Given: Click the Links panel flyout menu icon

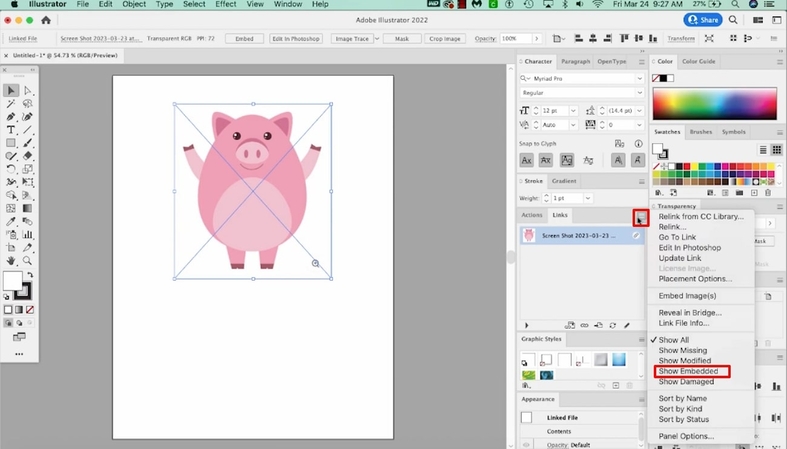Looking at the screenshot, I should (640, 216).
